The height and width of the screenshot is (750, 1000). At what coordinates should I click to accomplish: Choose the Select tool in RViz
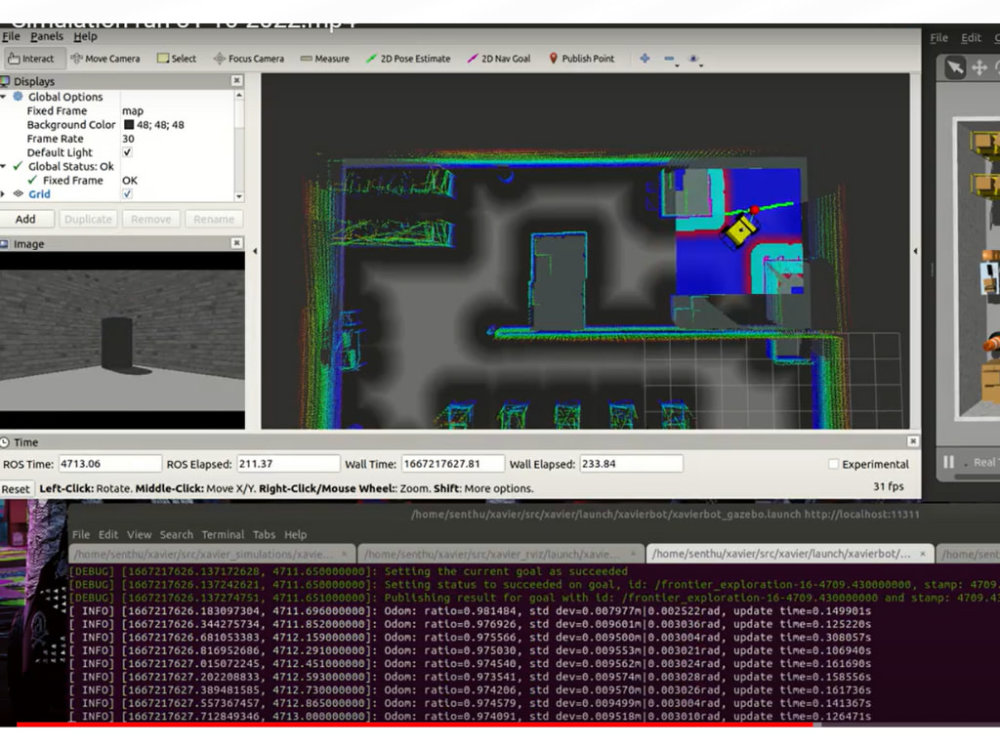tap(177, 59)
